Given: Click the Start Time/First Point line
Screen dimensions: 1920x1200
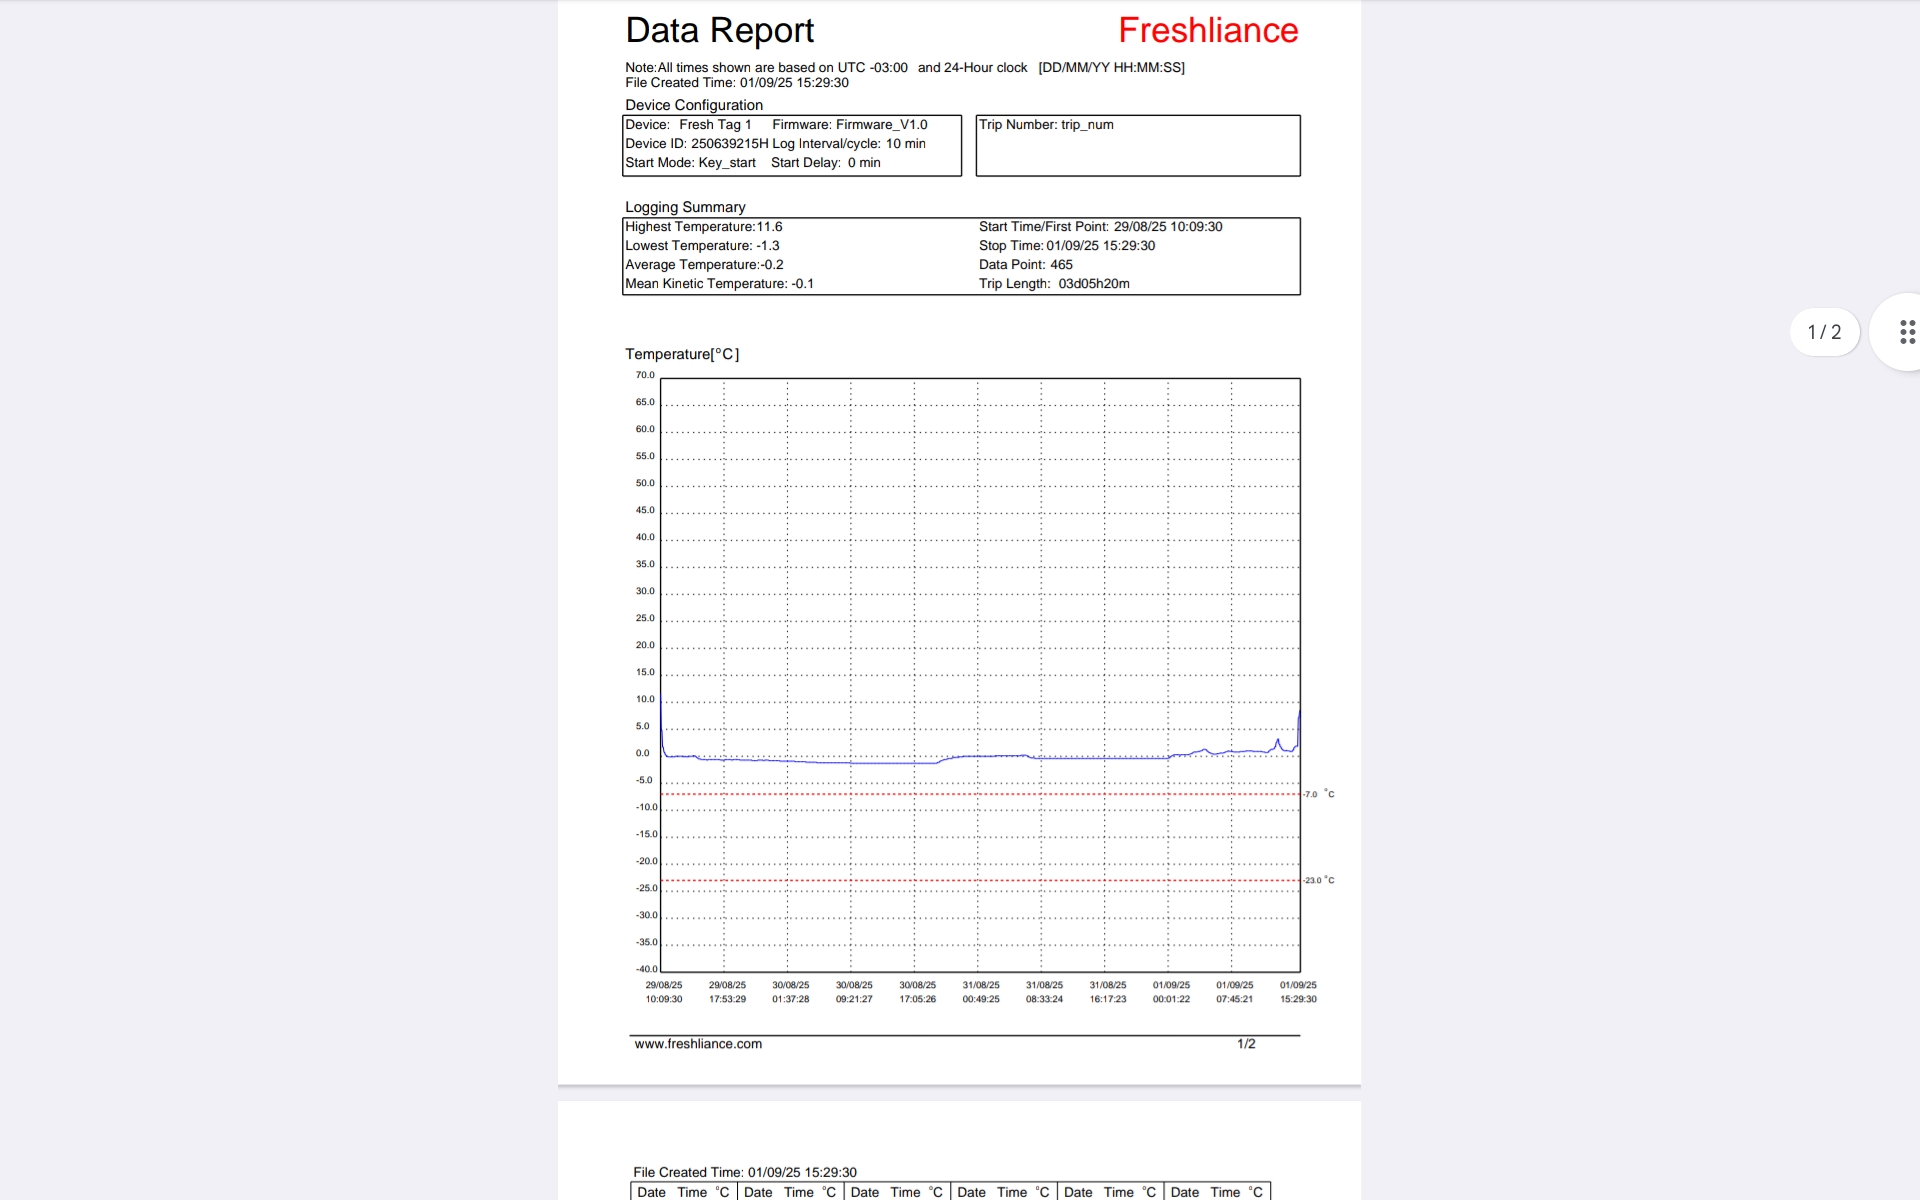Looking at the screenshot, I should coord(1100,227).
